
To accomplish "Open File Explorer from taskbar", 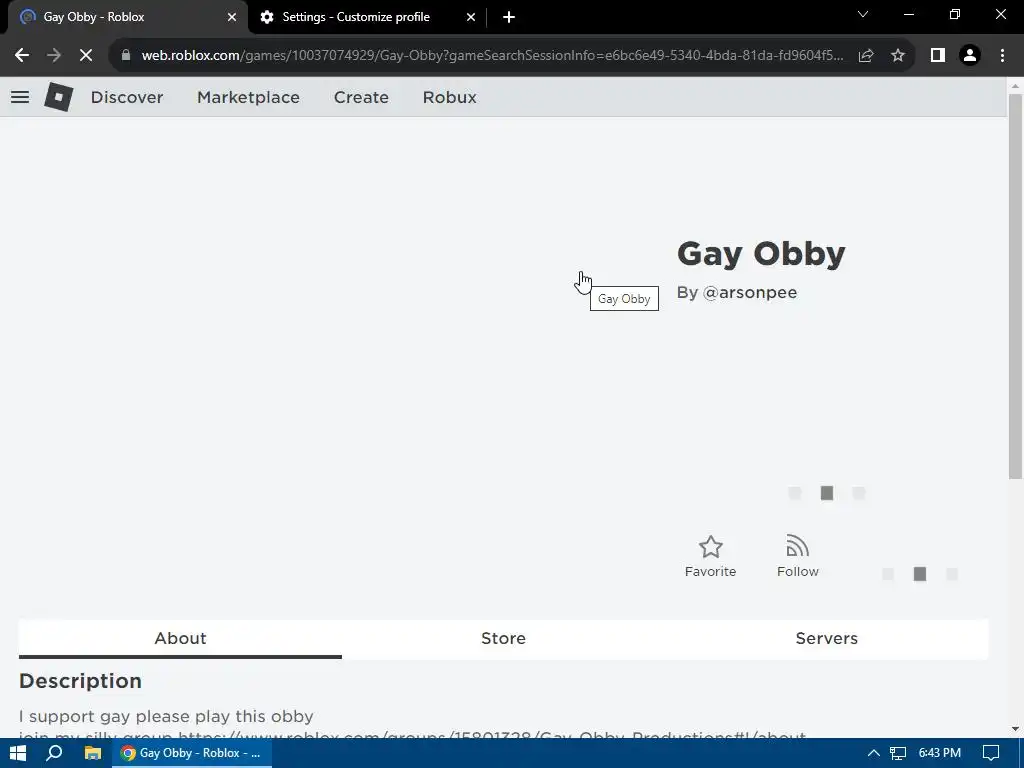I will pos(93,753).
